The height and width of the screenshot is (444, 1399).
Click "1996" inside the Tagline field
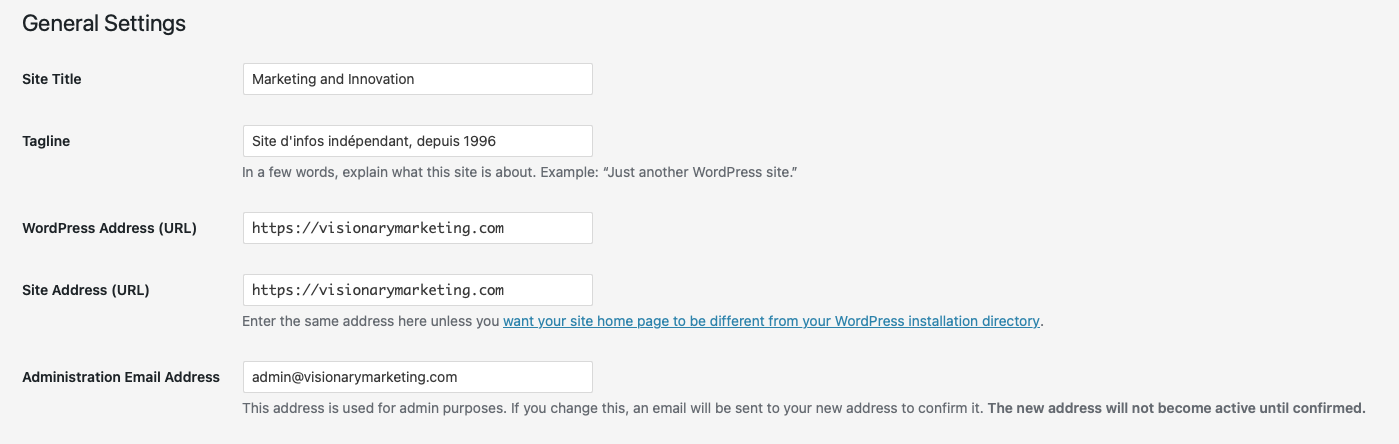[x=479, y=141]
